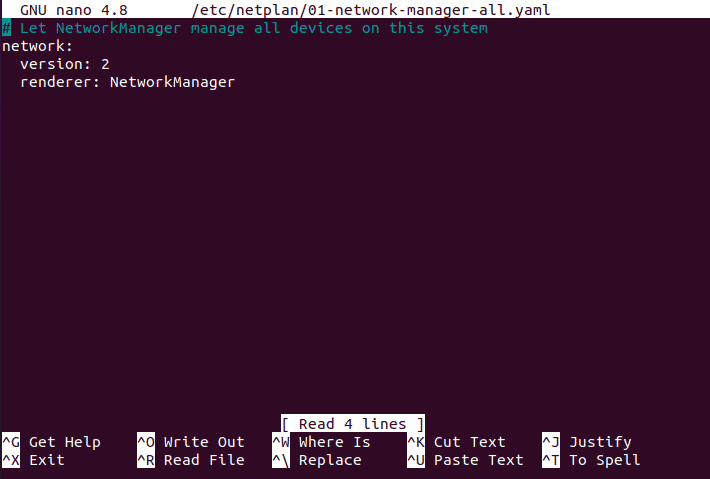Image resolution: width=710 pixels, height=479 pixels.
Task: Select the ^K Cut Text shortcut
Action: (x=456, y=442)
